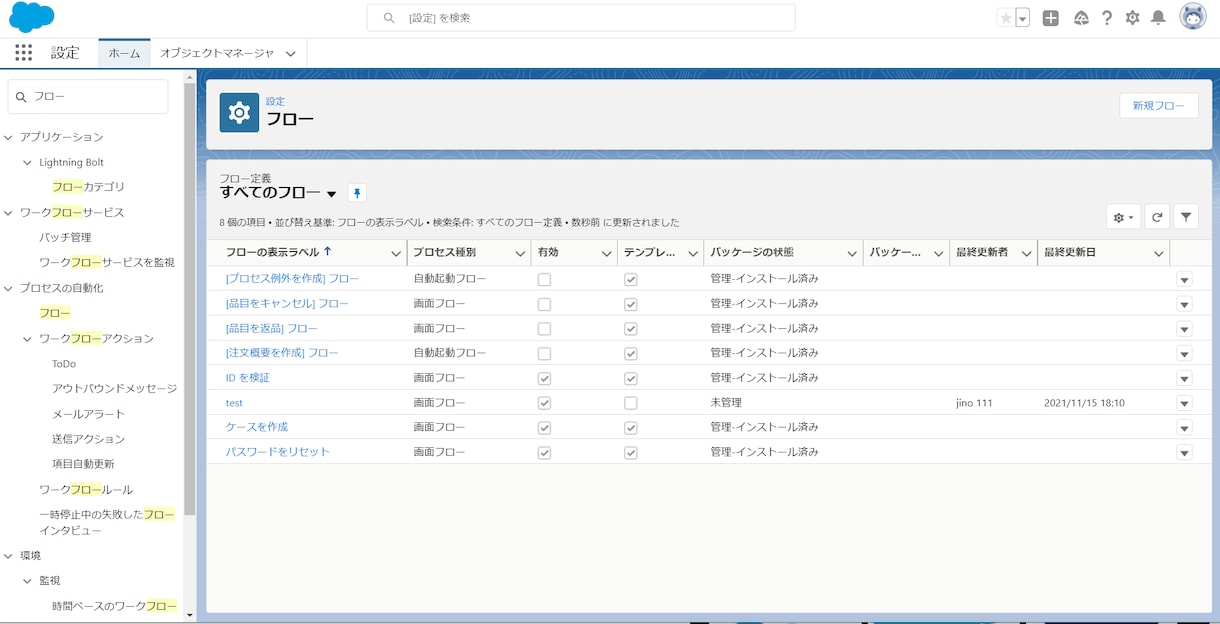
Task: Click the quick find box containing フロー
Action: pyautogui.click(x=88, y=97)
